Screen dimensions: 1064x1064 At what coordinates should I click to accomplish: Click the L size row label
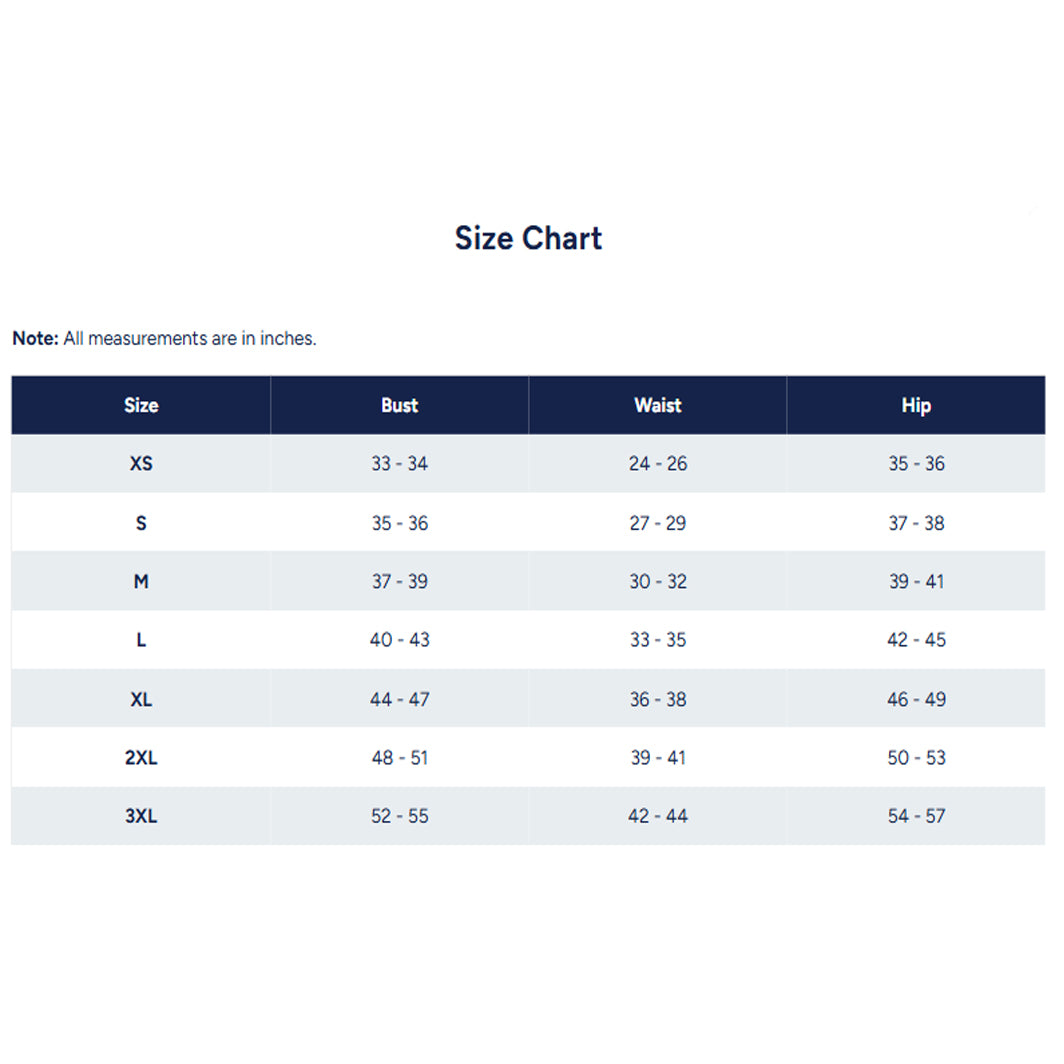[x=141, y=640]
